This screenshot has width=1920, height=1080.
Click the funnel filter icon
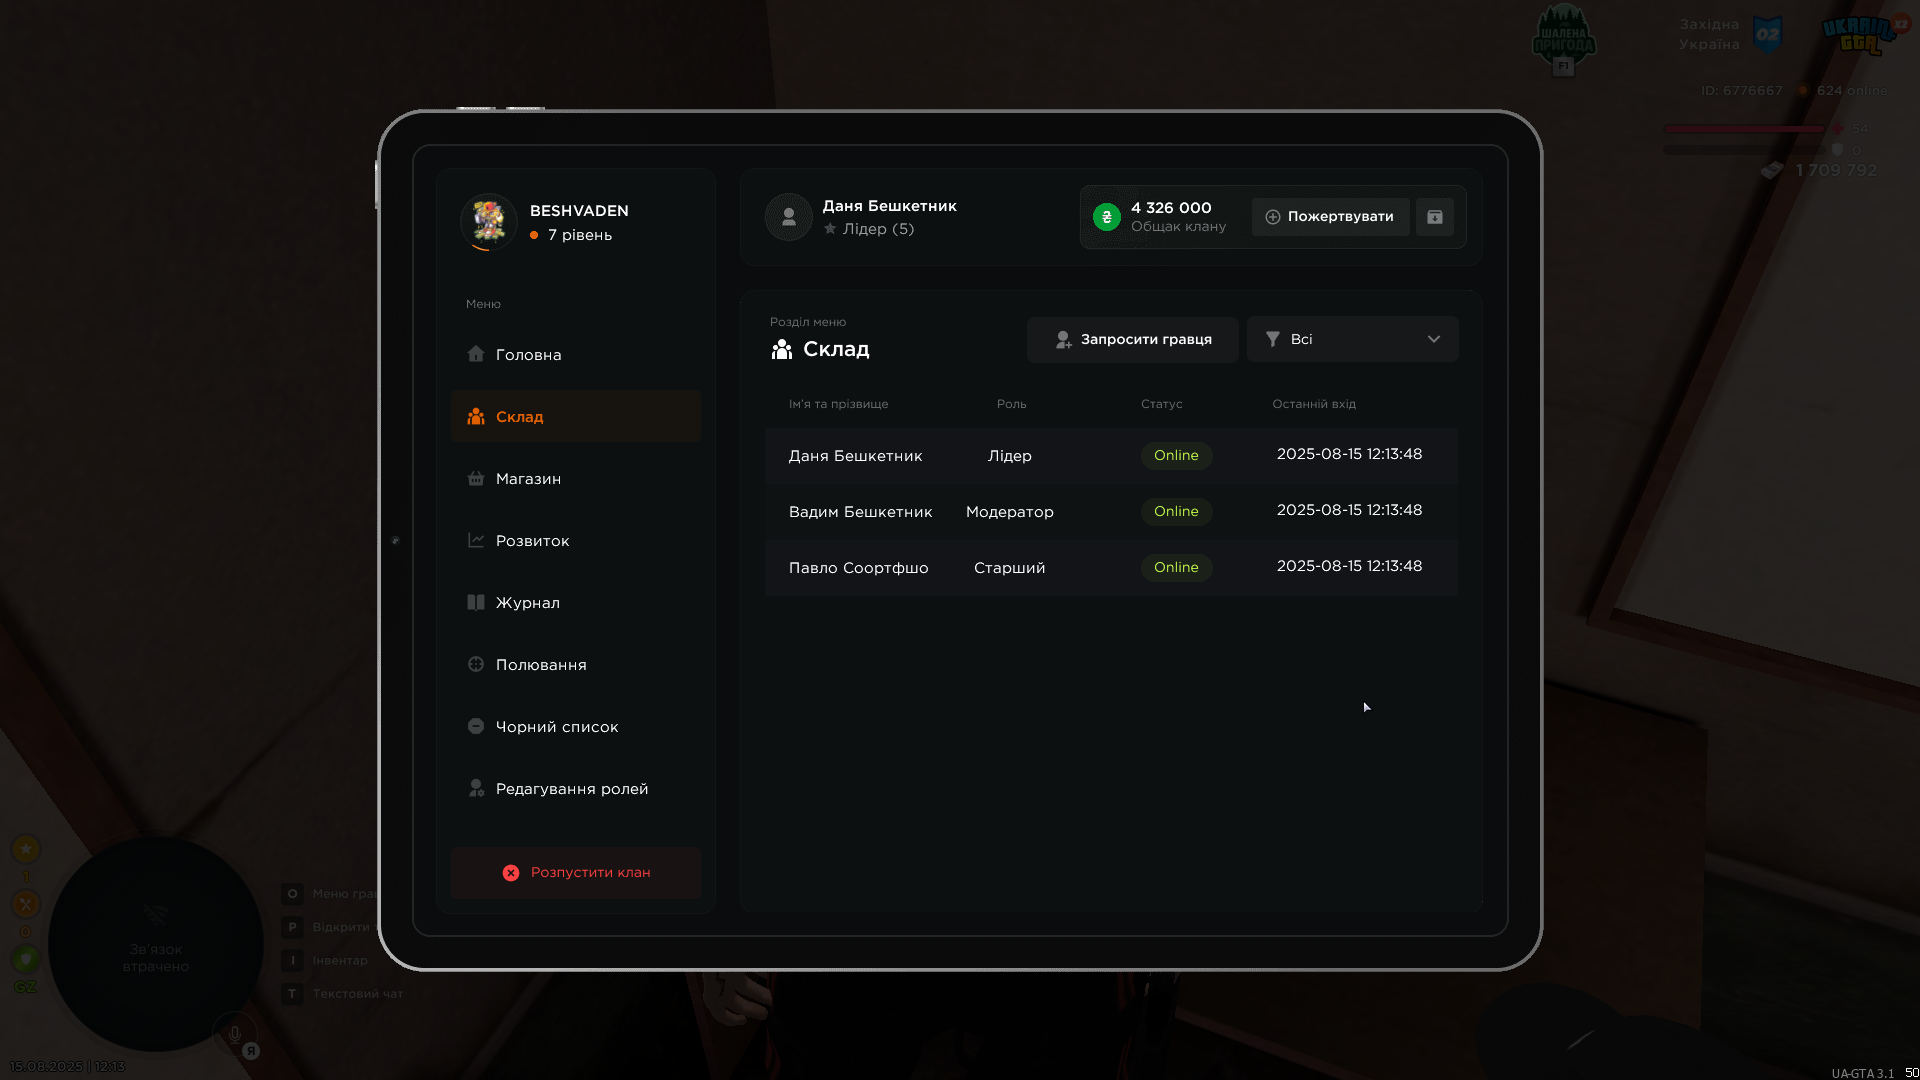tap(1272, 339)
